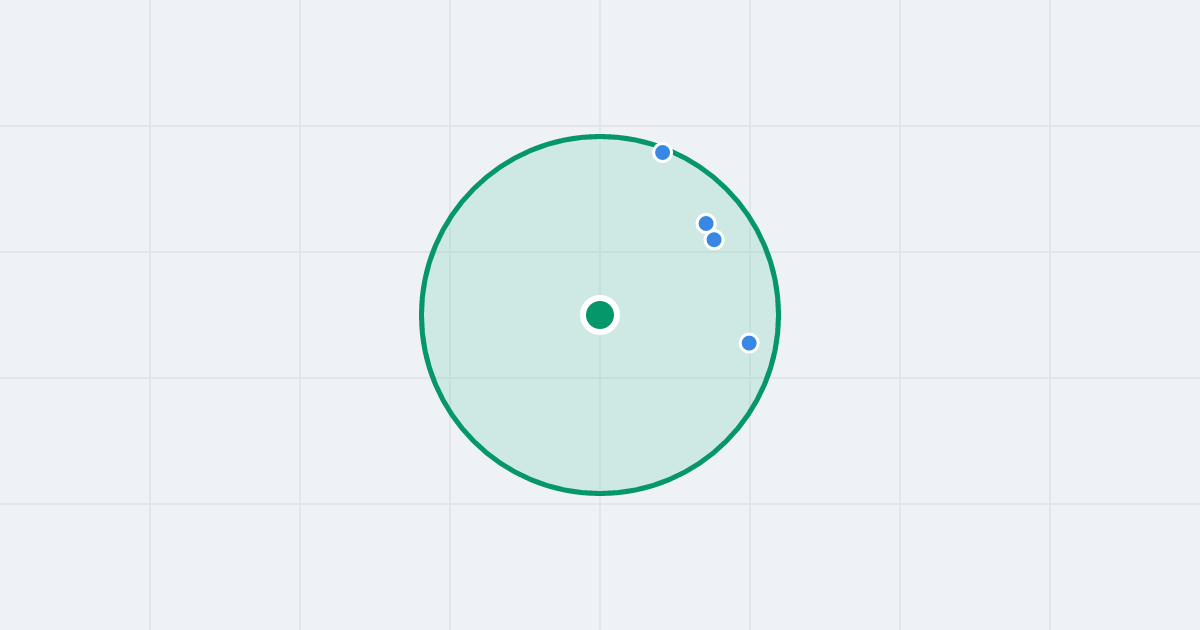Image resolution: width=1200 pixels, height=630 pixels.
Task: Click the green marker at the circle's center
Action: click(600, 315)
